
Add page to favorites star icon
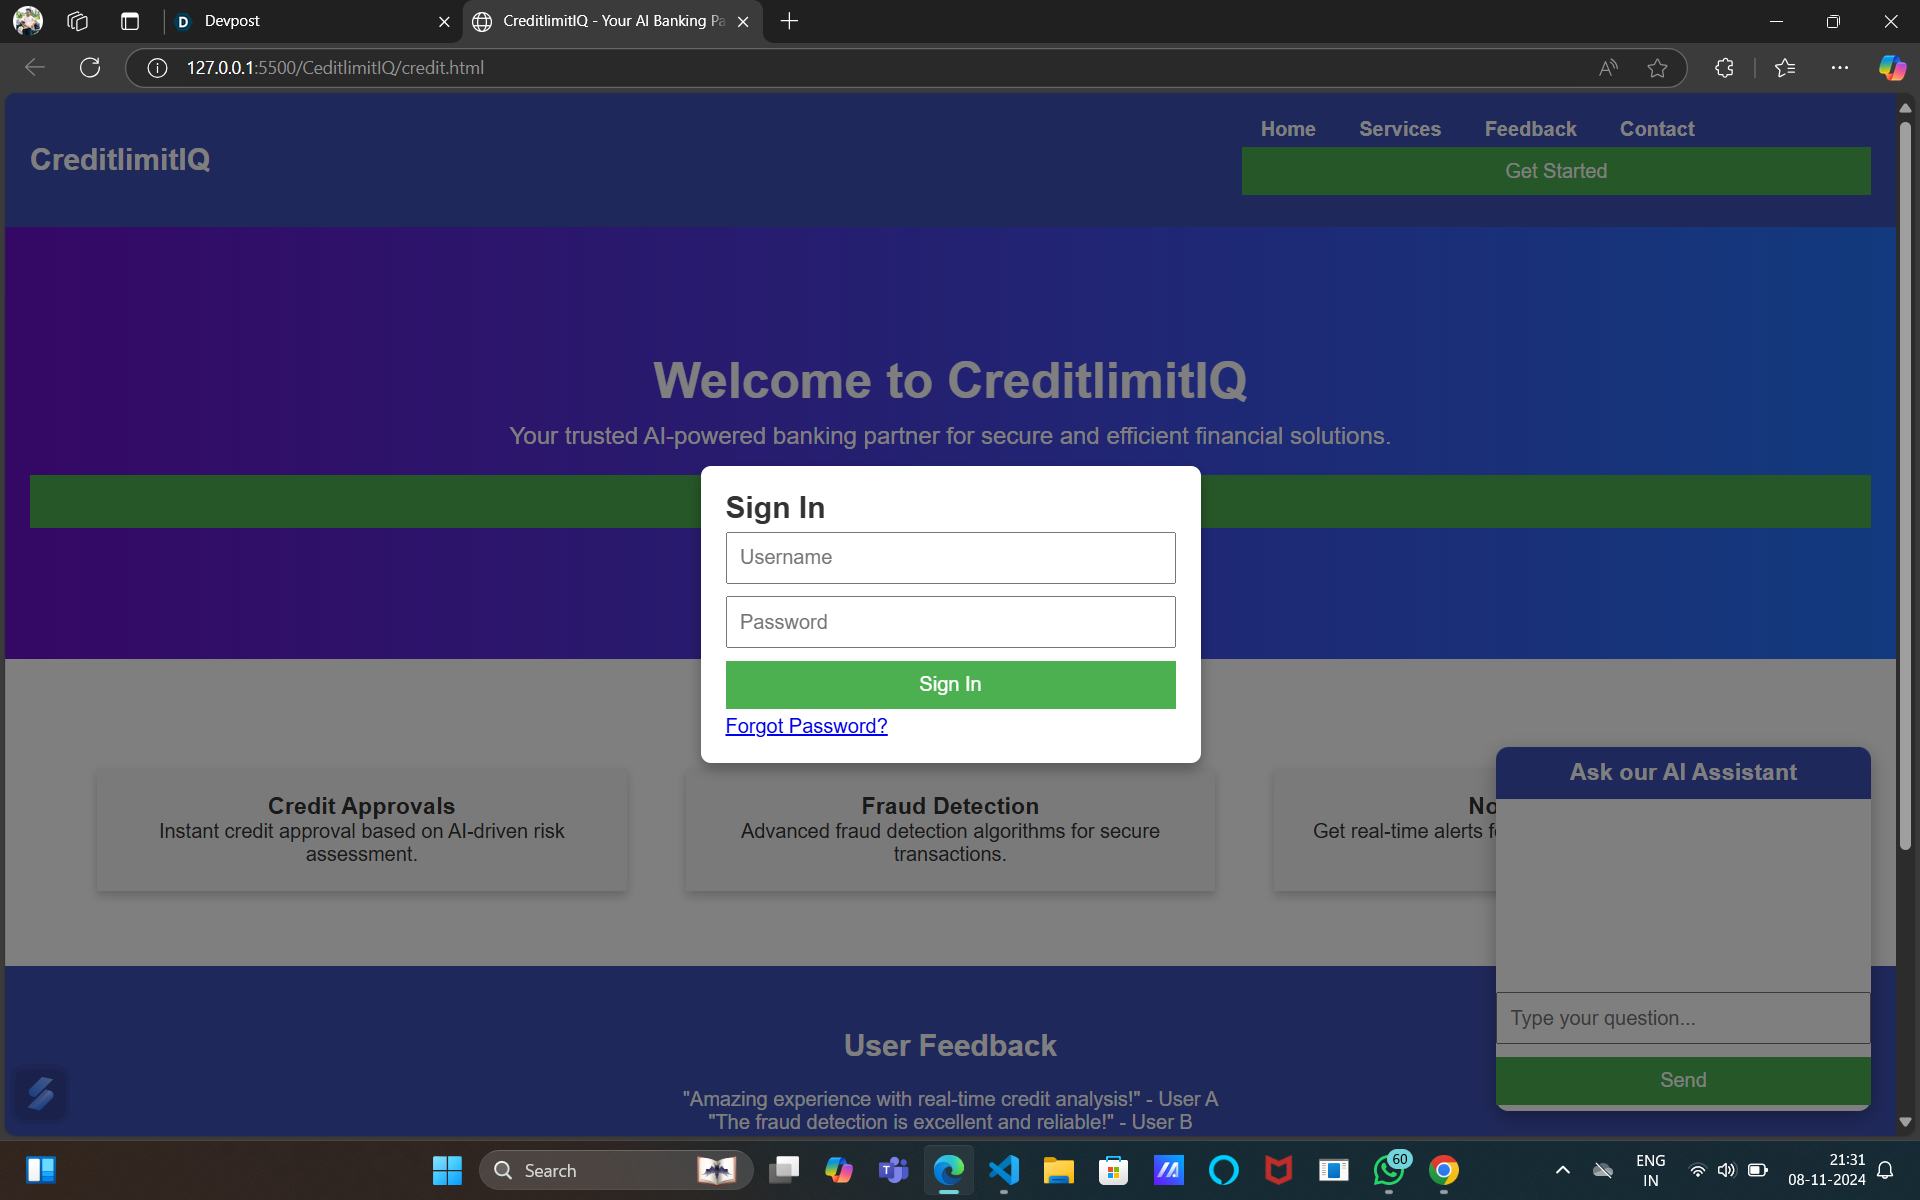(x=1657, y=68)
